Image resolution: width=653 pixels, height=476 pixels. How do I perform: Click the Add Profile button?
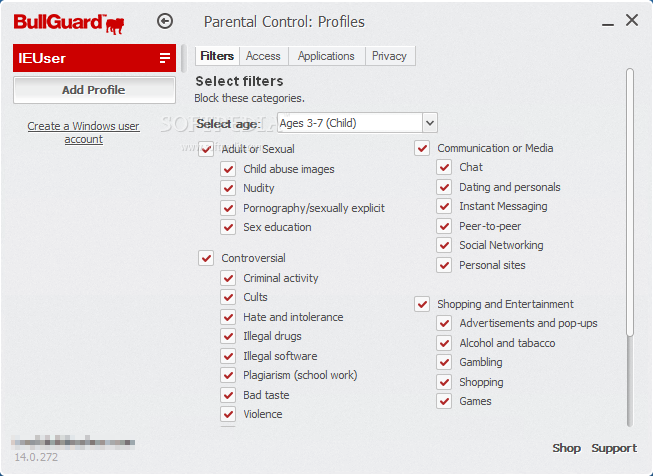tap(94, 90)
